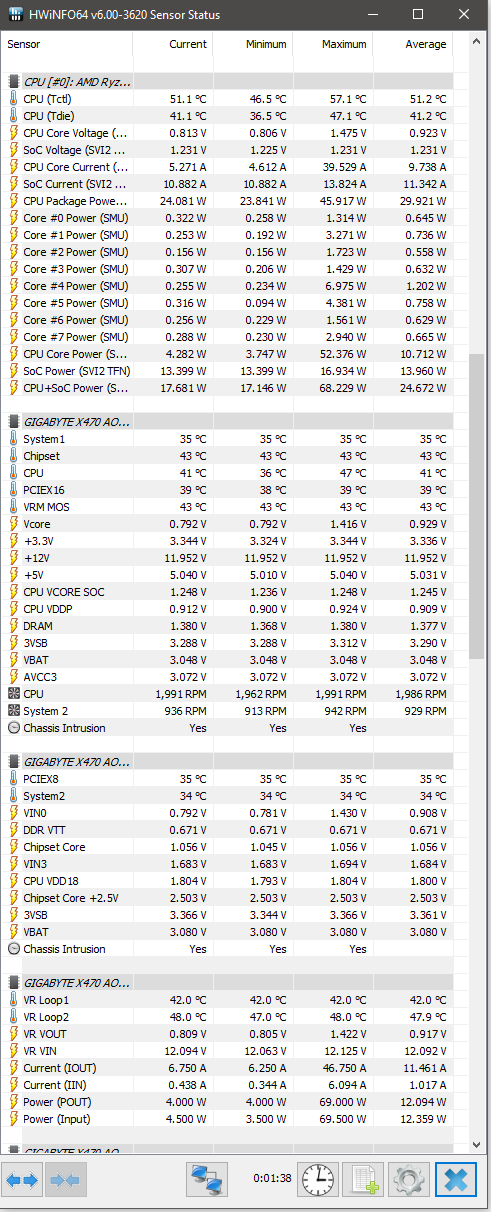This screenshot has height=1212, width=491.
Task: Select the System1 temperature row
Action: click(227, 439)
